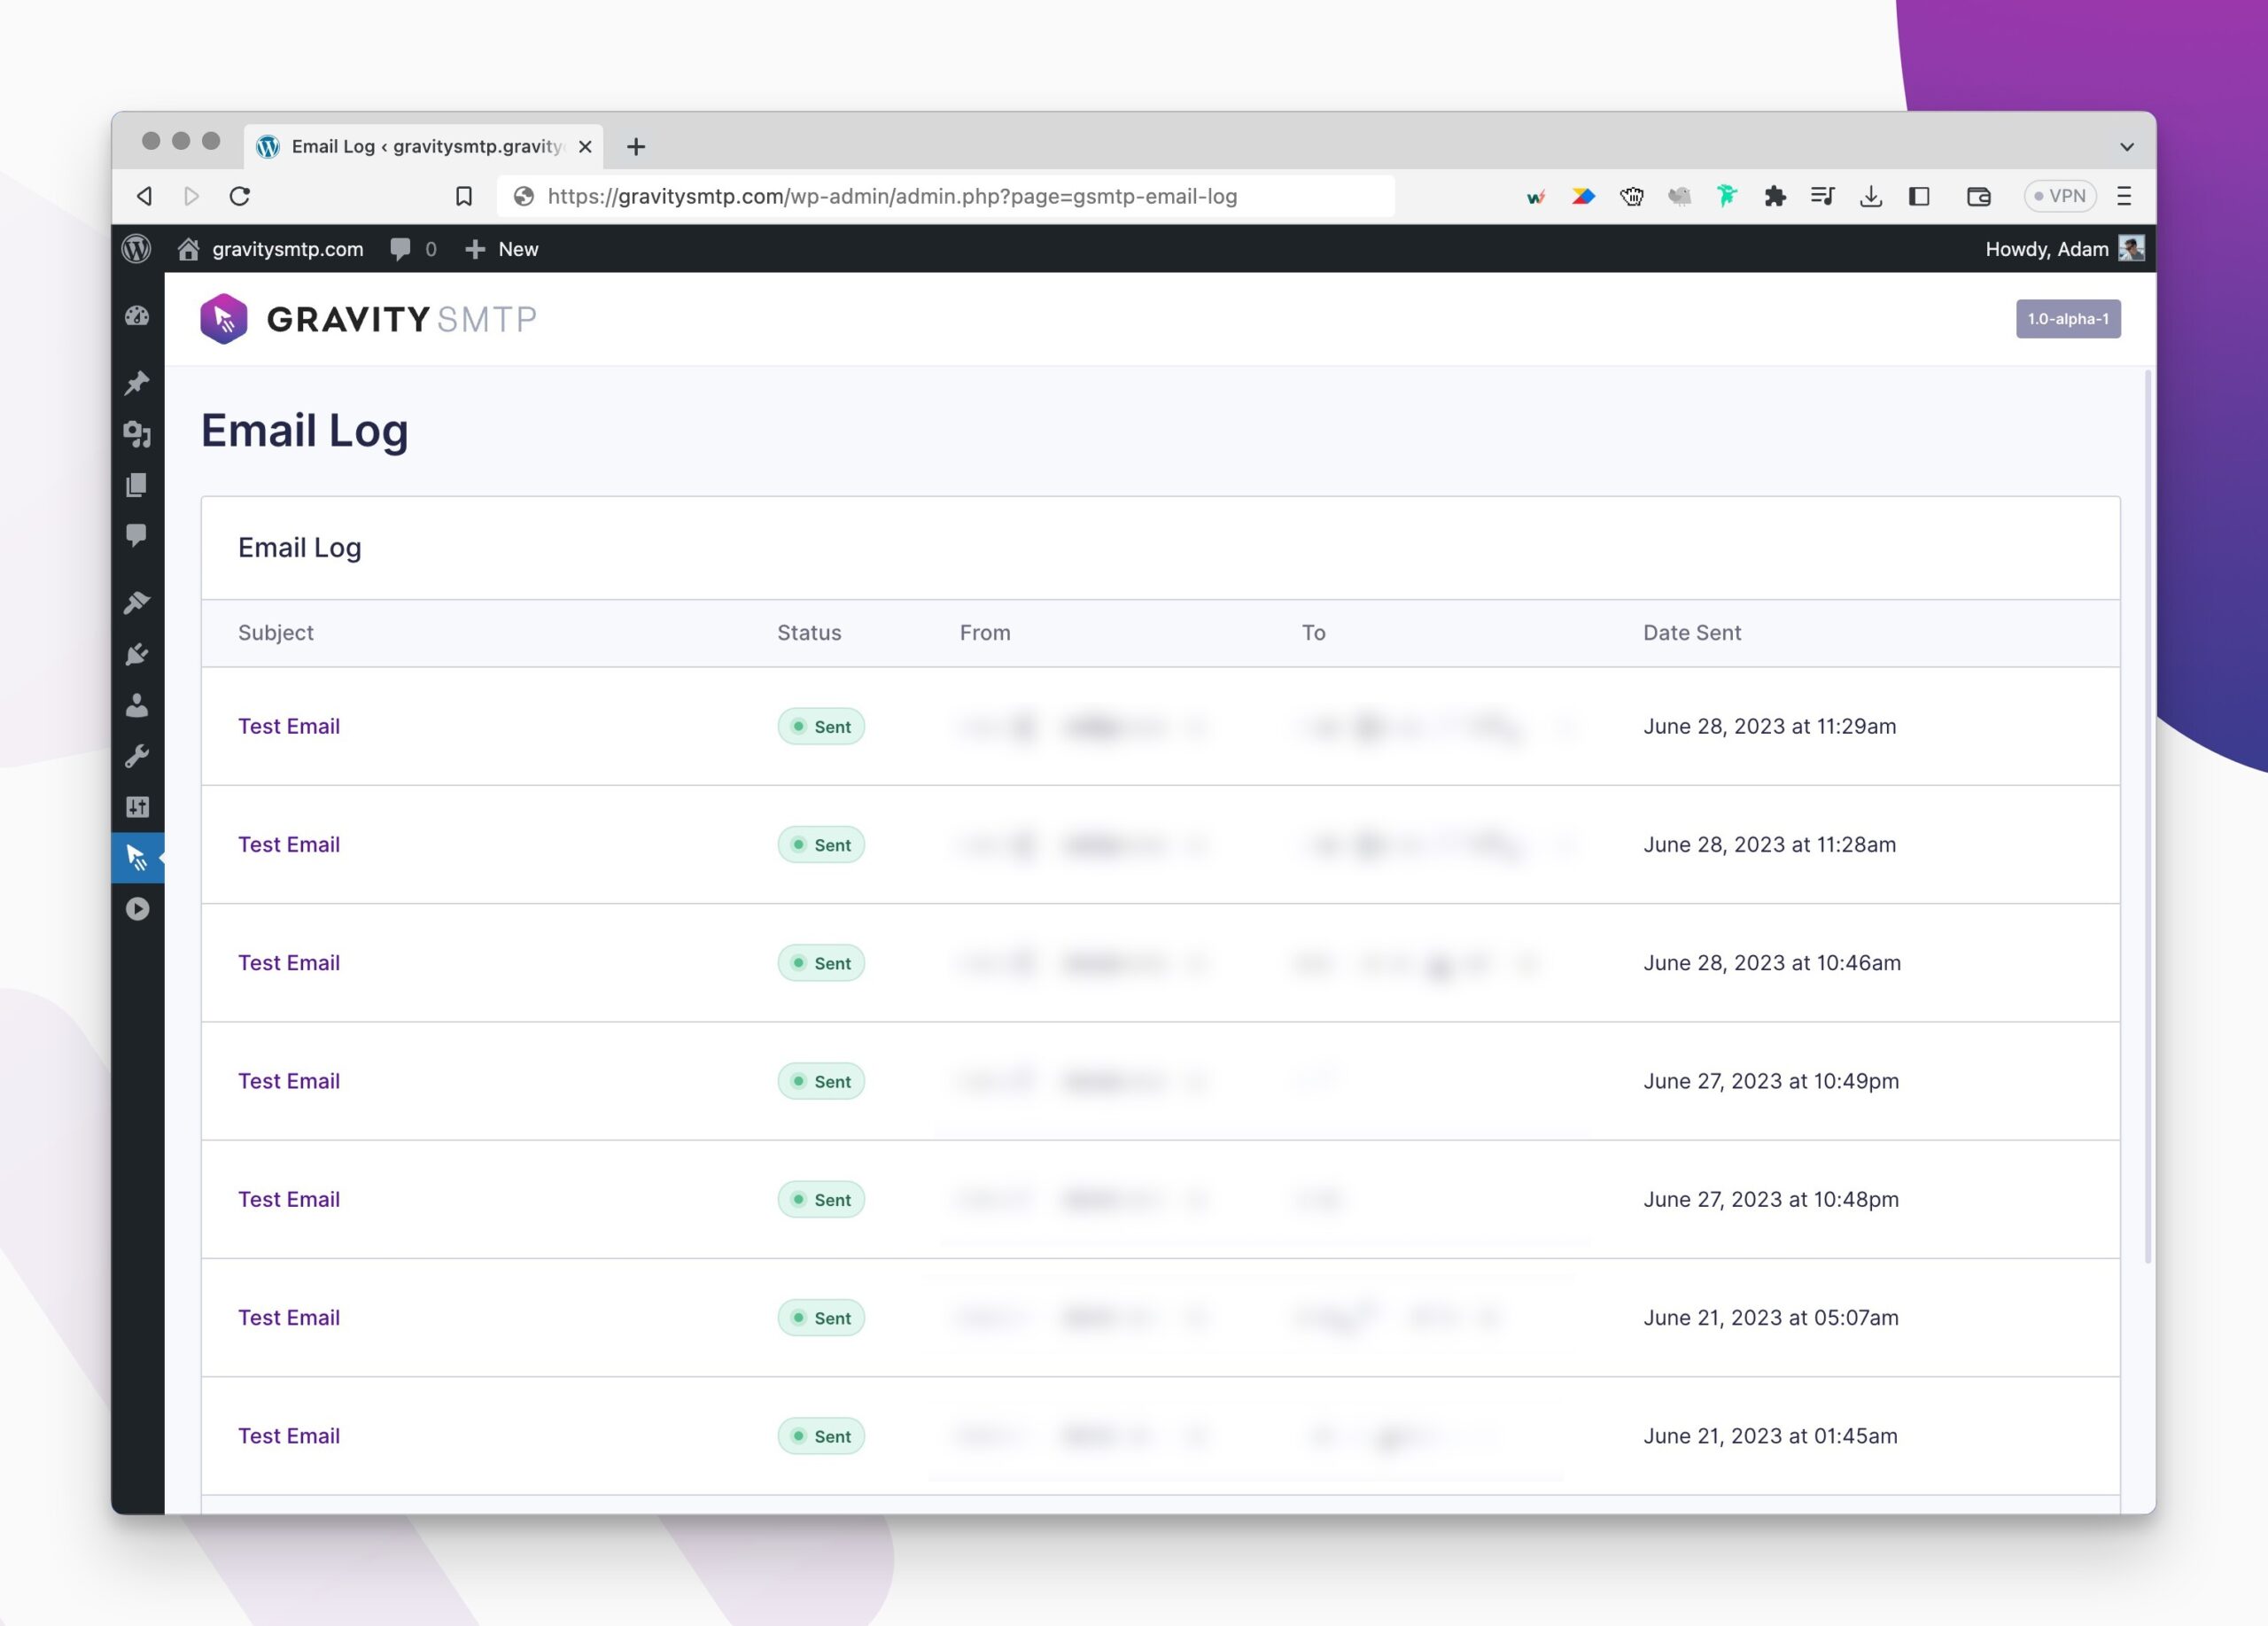Open the Dashboard sidebar icon
This screenshot has height=1626, width=2268.
[137, 317]
